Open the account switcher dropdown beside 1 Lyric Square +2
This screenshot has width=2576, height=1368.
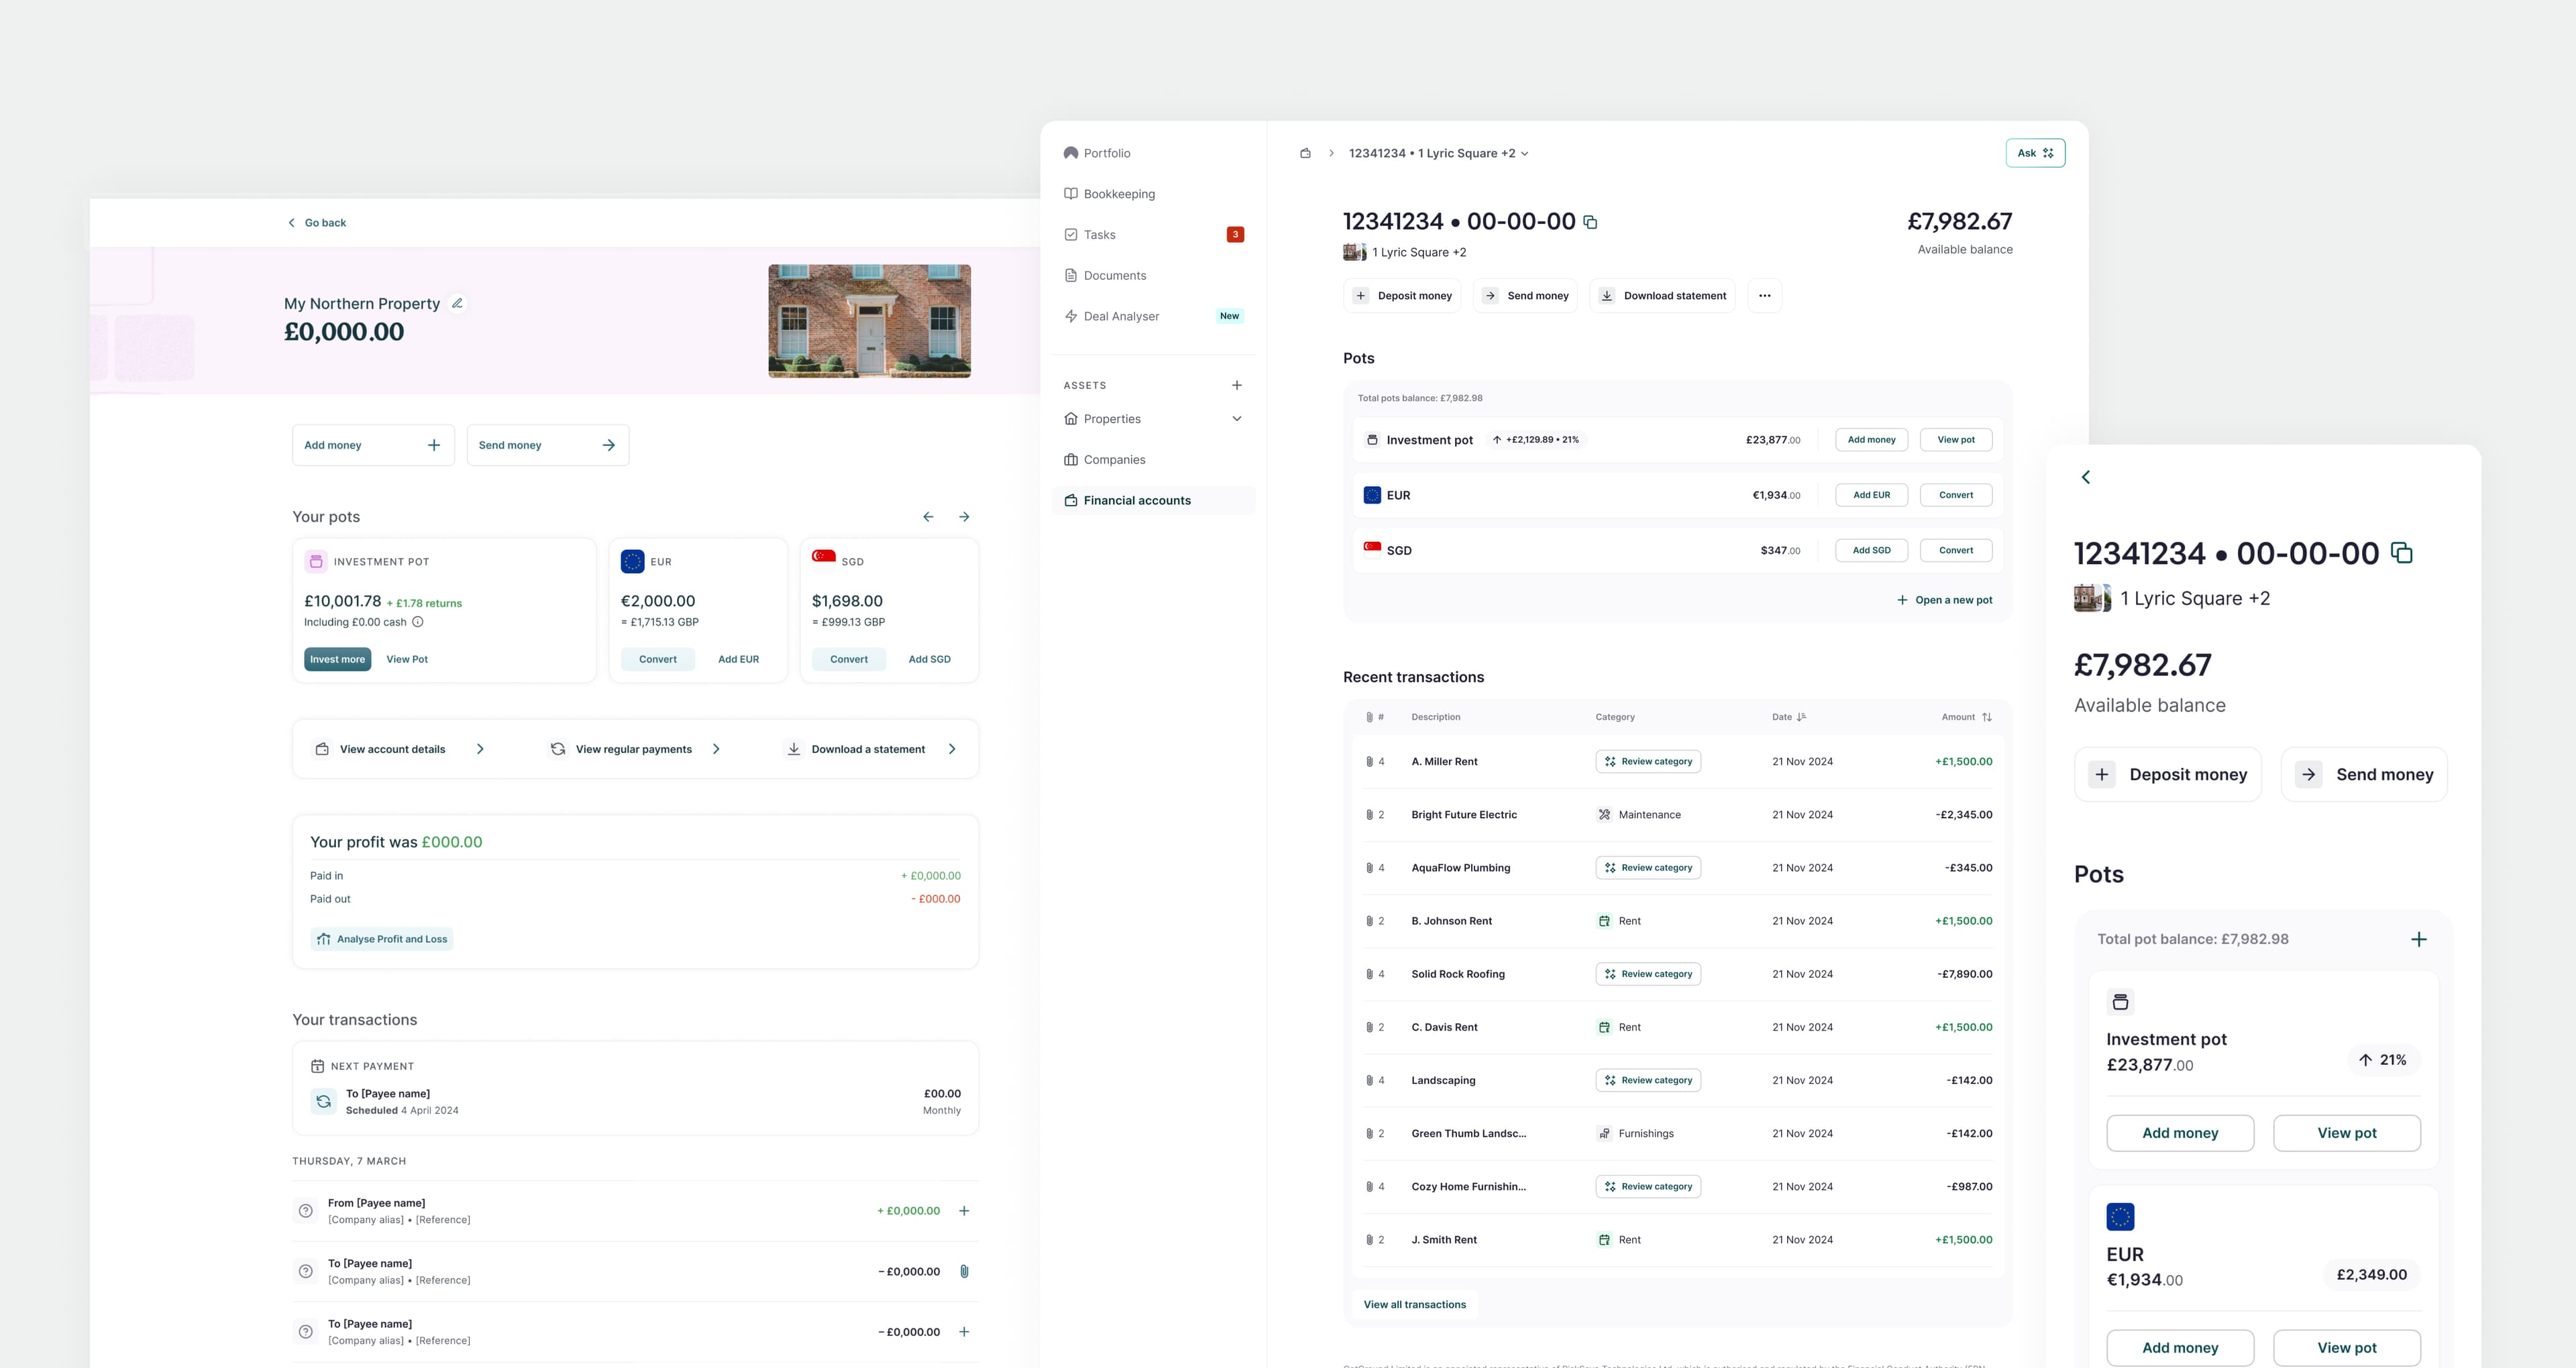(1525, 153)
